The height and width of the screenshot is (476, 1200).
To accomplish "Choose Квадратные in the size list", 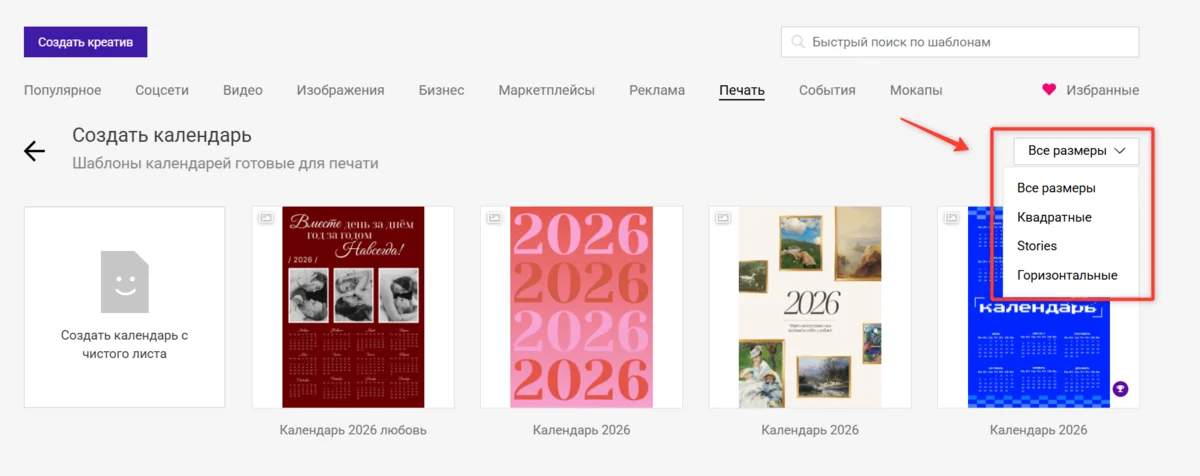I will click(1054, 217).
